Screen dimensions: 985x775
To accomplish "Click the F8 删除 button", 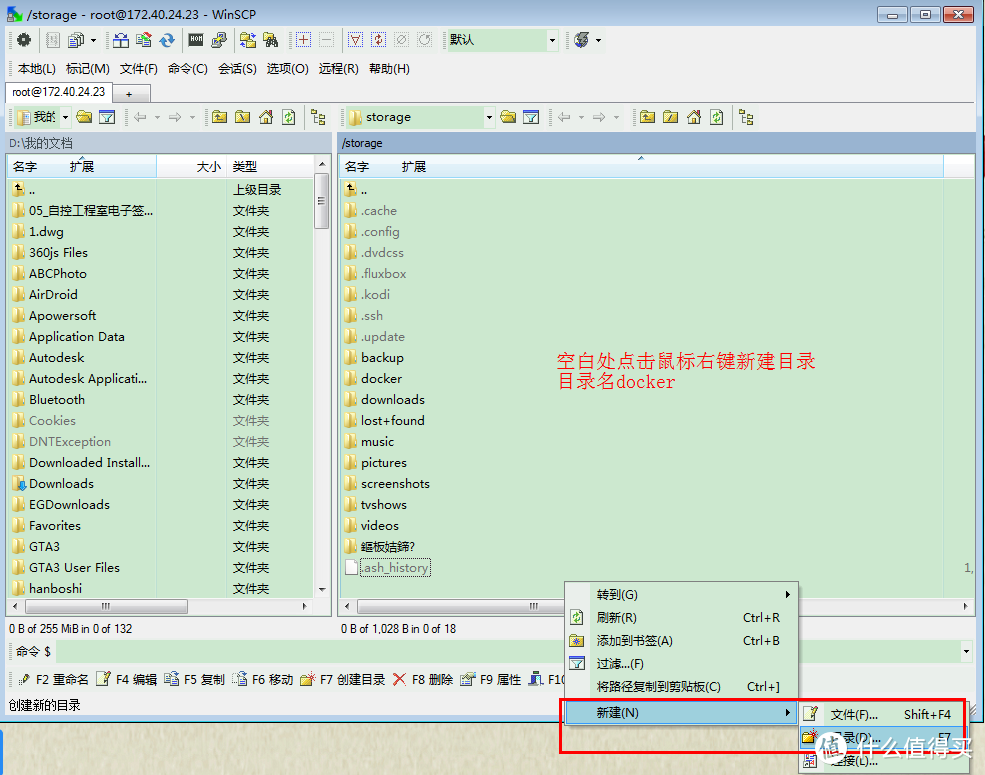I will 423,680.
